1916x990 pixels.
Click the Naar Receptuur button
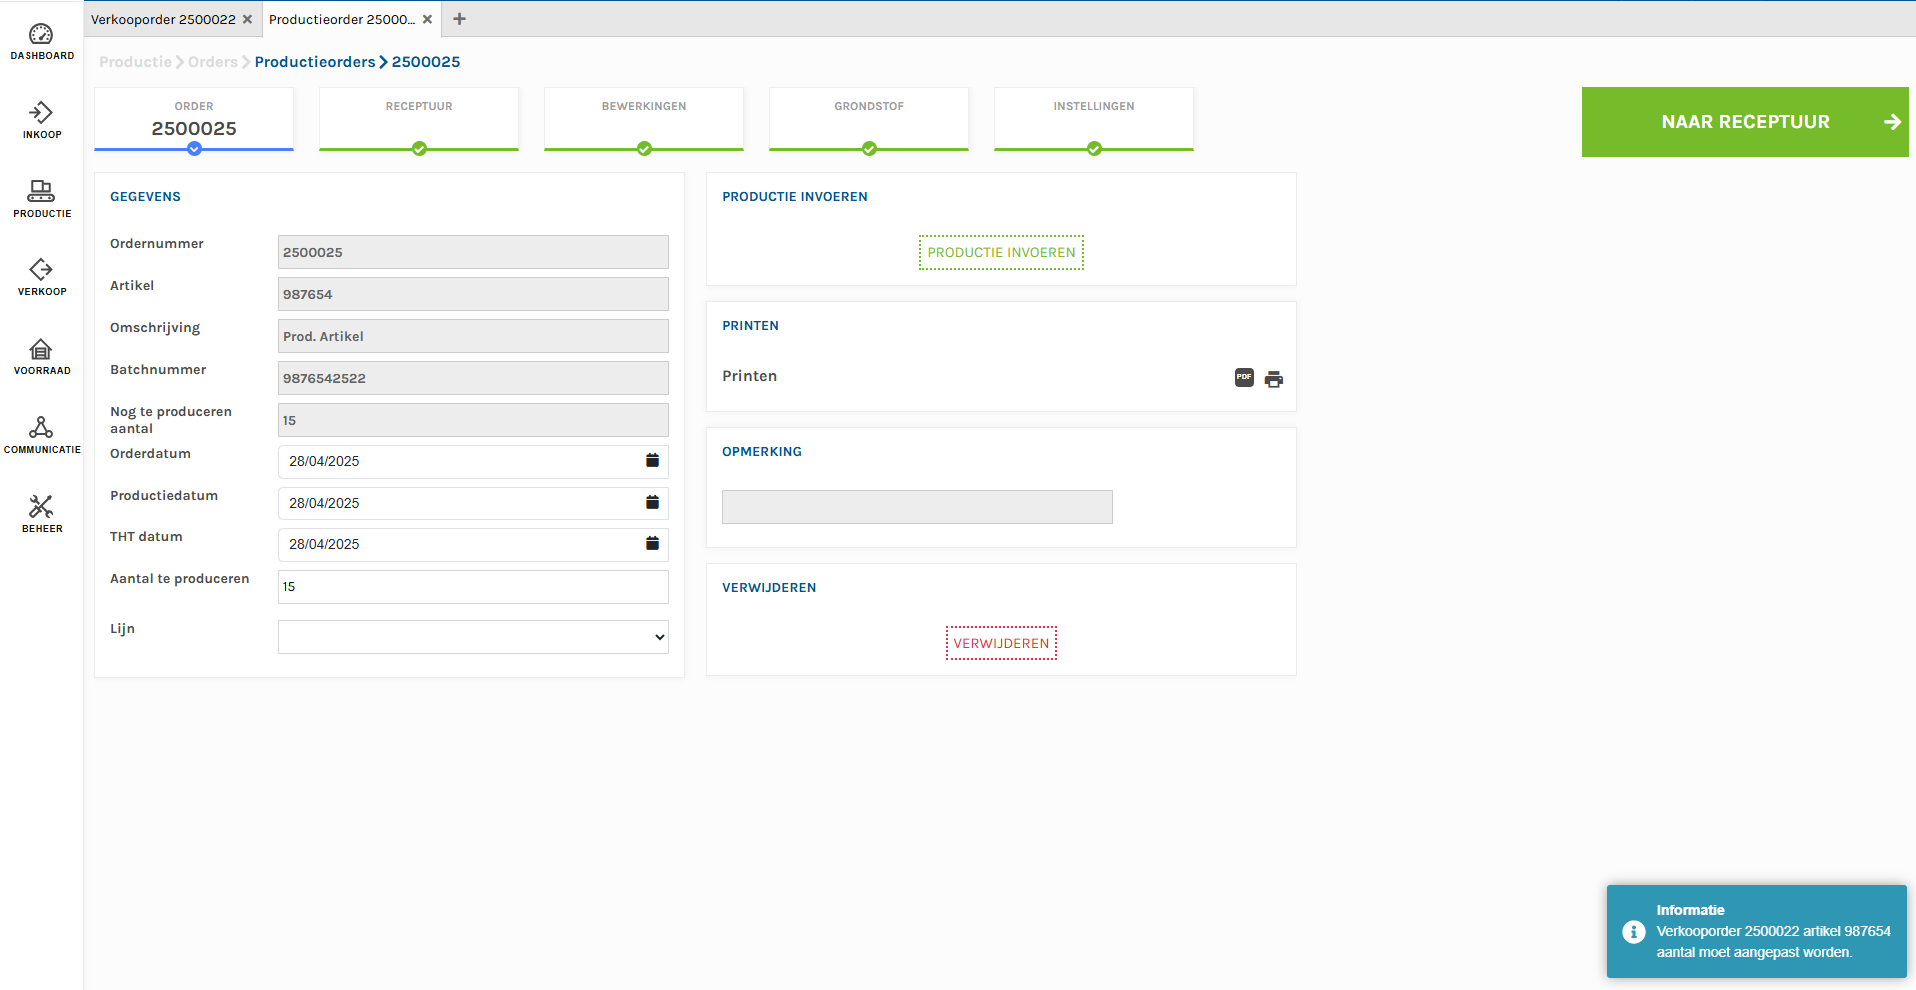1744,122
